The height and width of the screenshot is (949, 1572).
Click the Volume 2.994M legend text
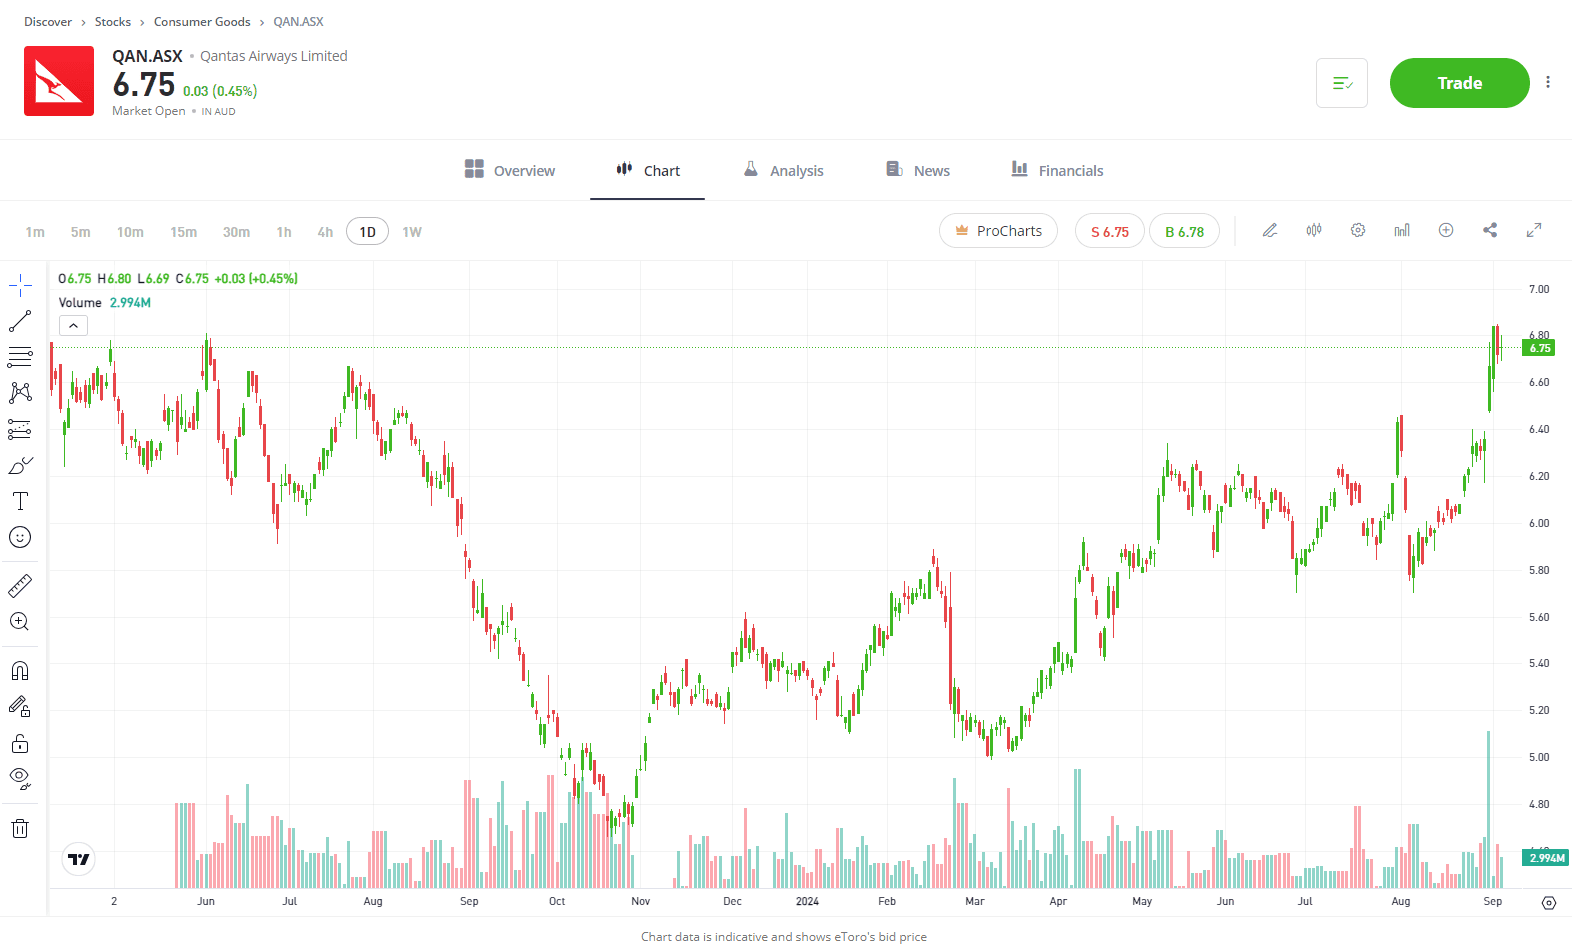[x=105, y=302]
